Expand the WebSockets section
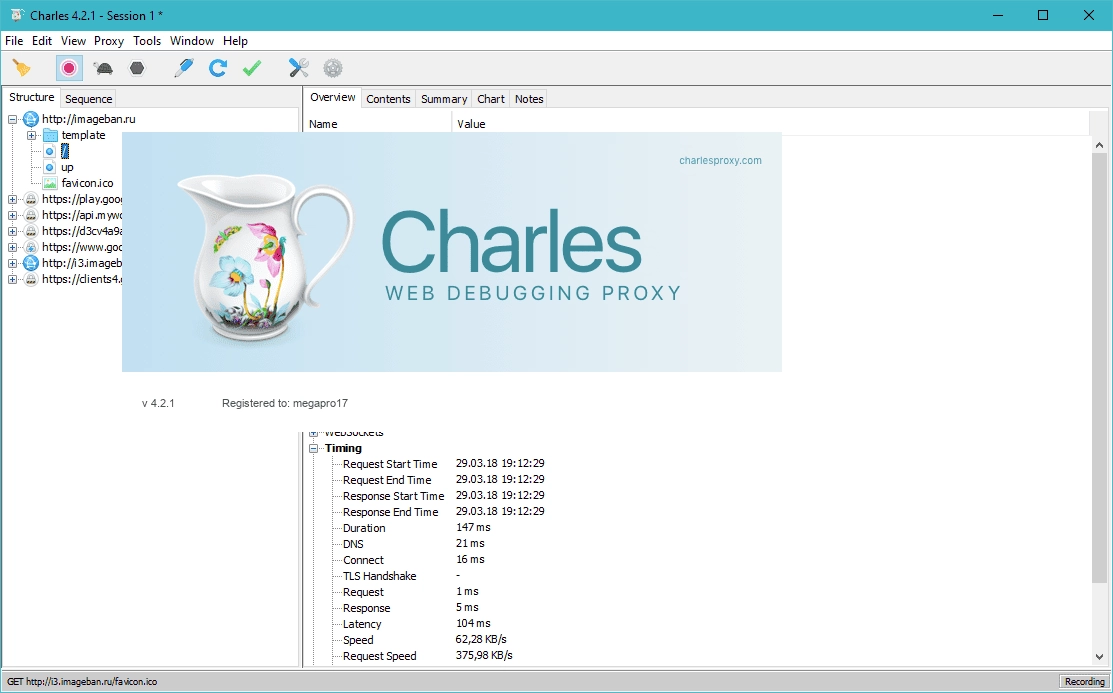The image size is (1113, 693). coord(313,432)
